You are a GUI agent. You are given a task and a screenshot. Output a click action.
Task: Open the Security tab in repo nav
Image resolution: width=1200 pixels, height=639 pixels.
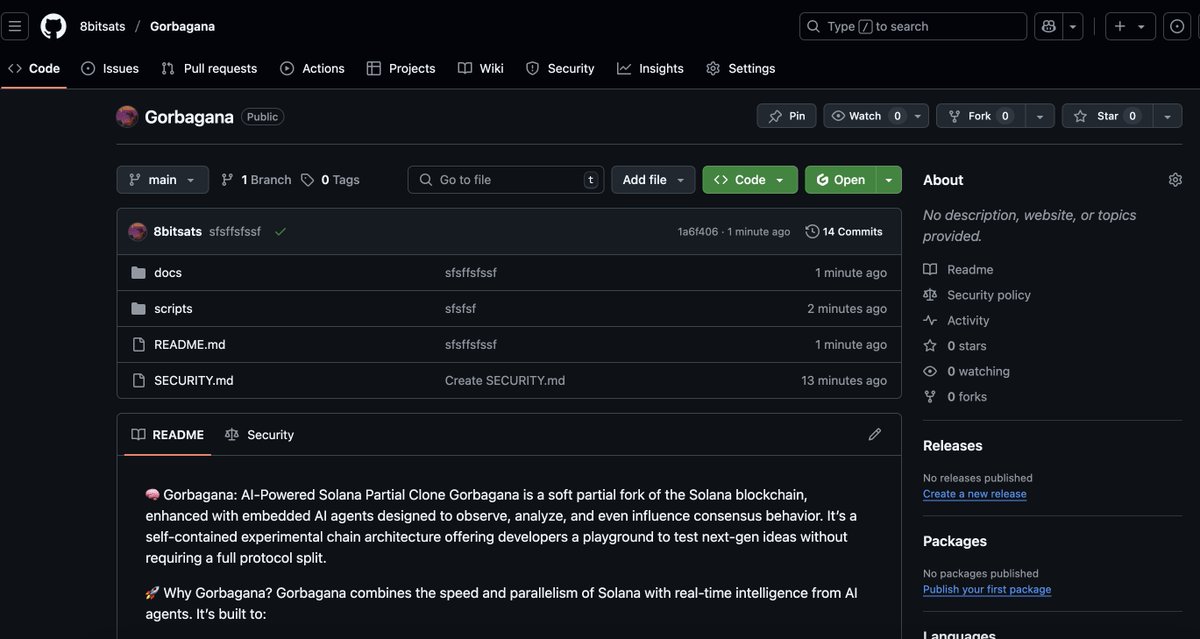point(560,68)
